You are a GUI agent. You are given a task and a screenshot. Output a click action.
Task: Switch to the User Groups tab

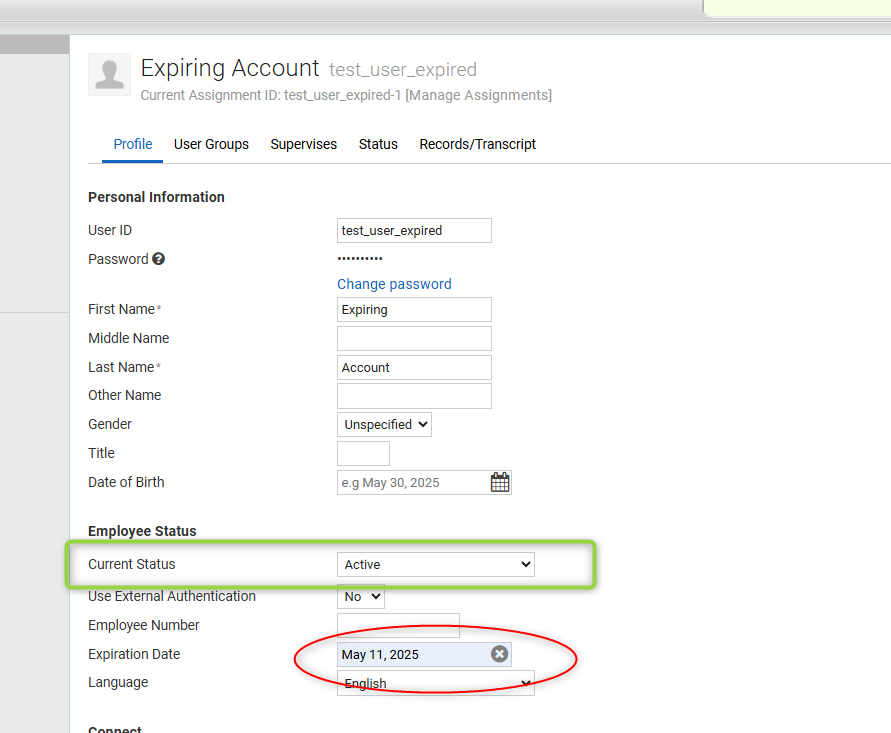(211, 144)
